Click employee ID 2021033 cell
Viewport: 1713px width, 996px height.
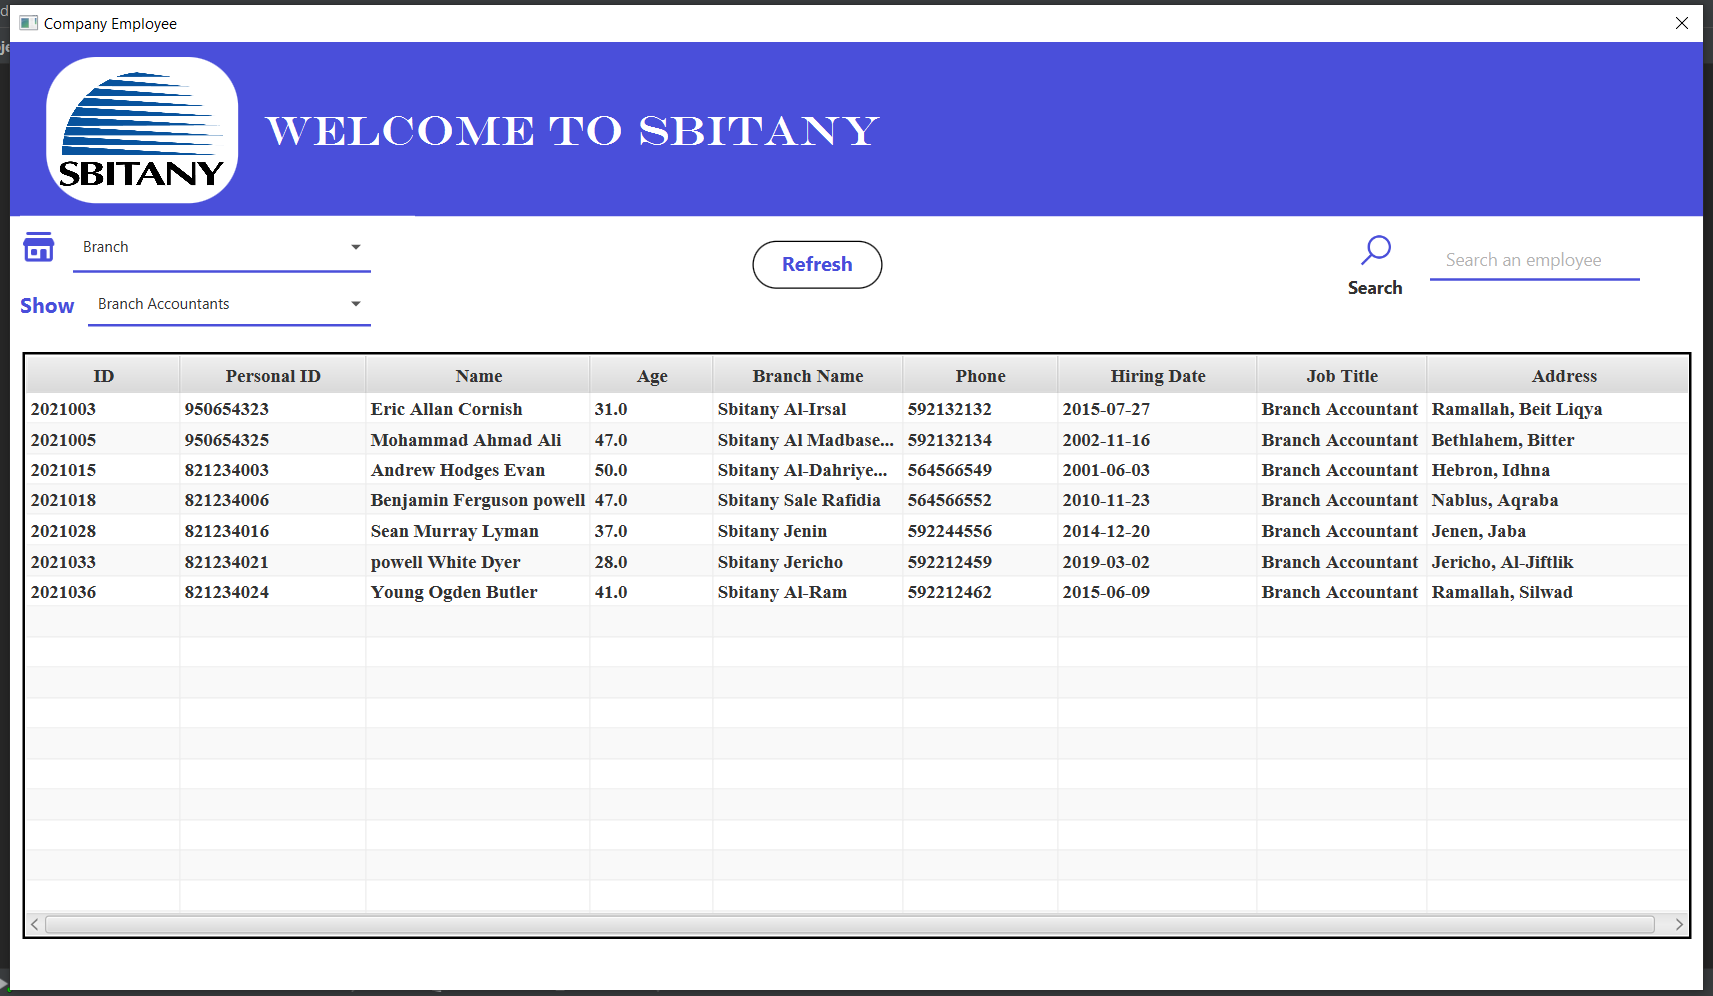[103, 562]
